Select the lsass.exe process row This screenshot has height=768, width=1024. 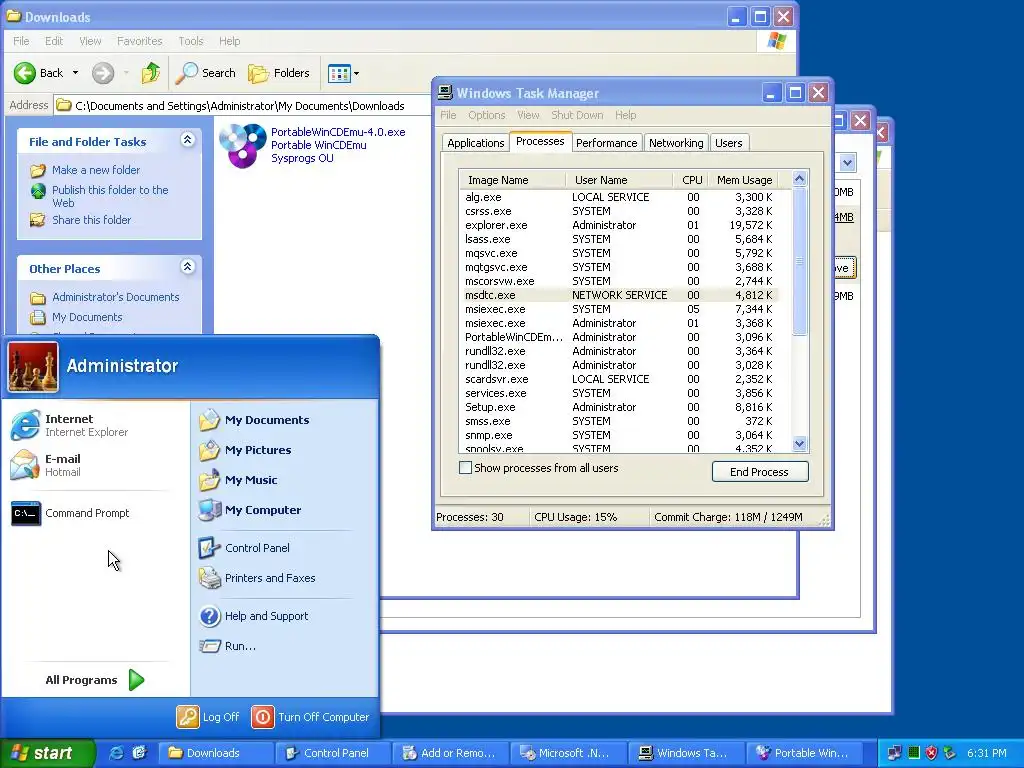[x=619, y=239]
